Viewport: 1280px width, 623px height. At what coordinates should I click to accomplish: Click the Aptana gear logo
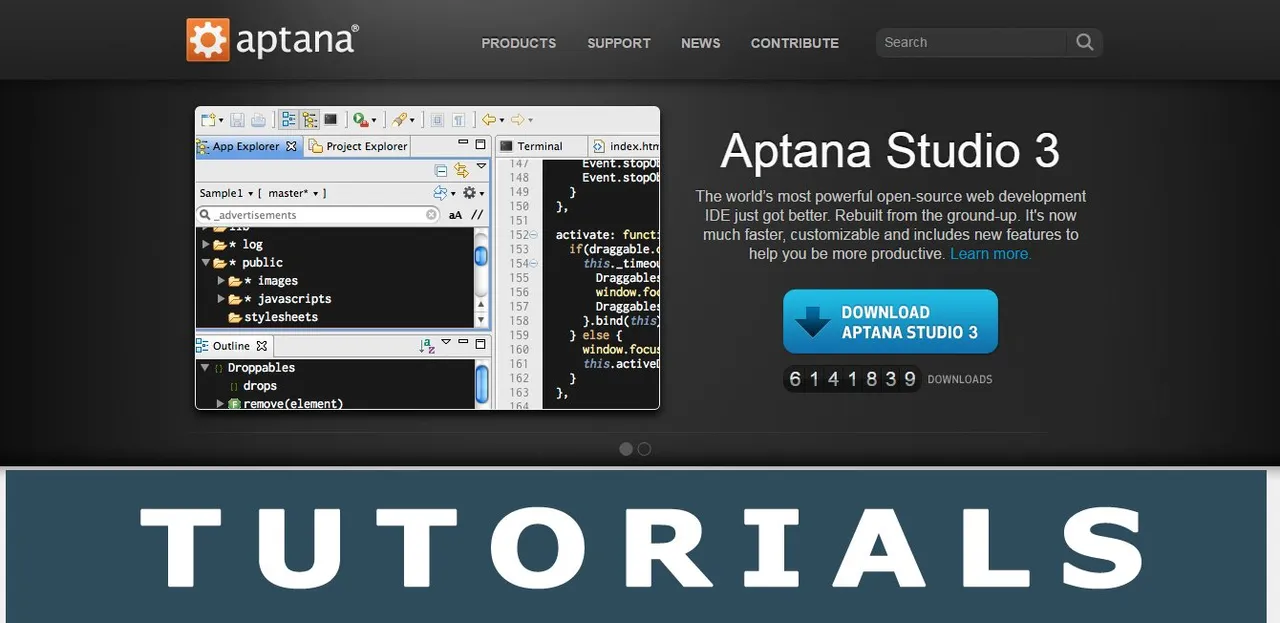(208, 40)
